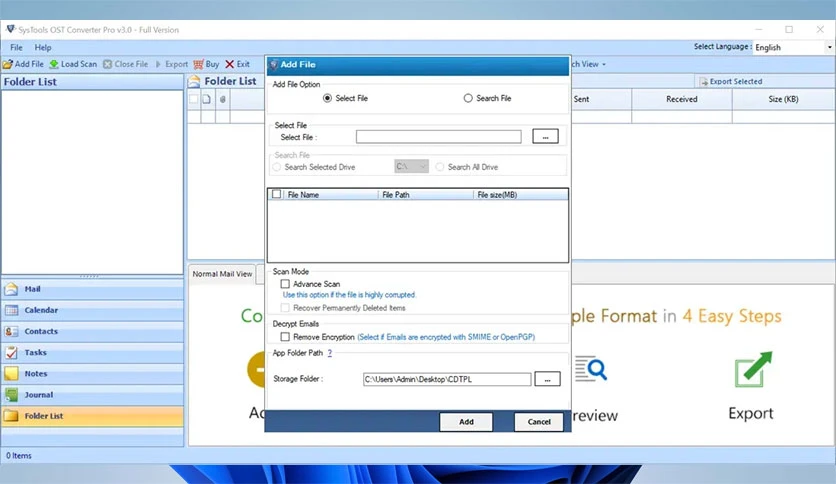Click the red Exit icon

tap(230, 64)
